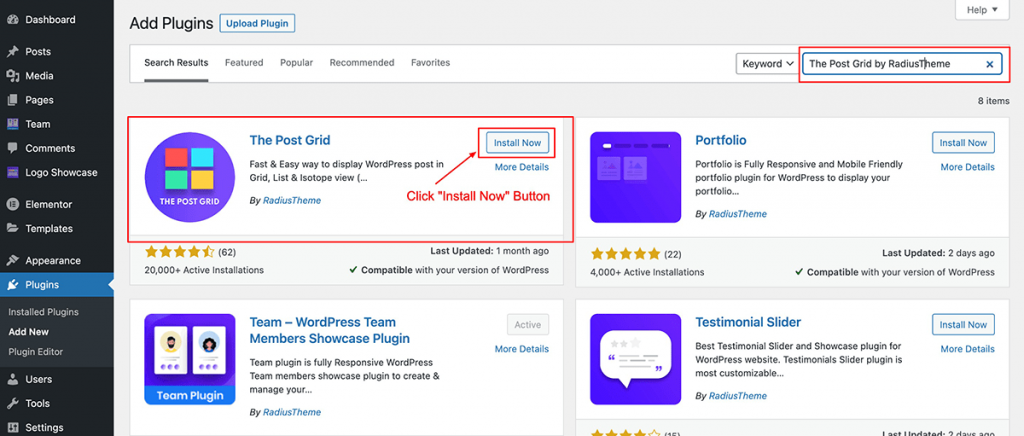
Task: Click RadiusTheme author under Team plugin
Action: pos(292,413)
